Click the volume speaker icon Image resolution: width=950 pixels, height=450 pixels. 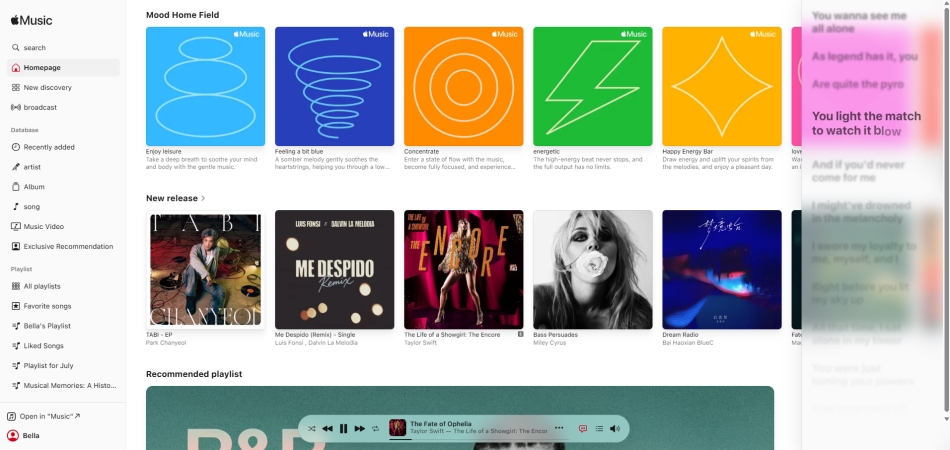click(x=615, y=428)
